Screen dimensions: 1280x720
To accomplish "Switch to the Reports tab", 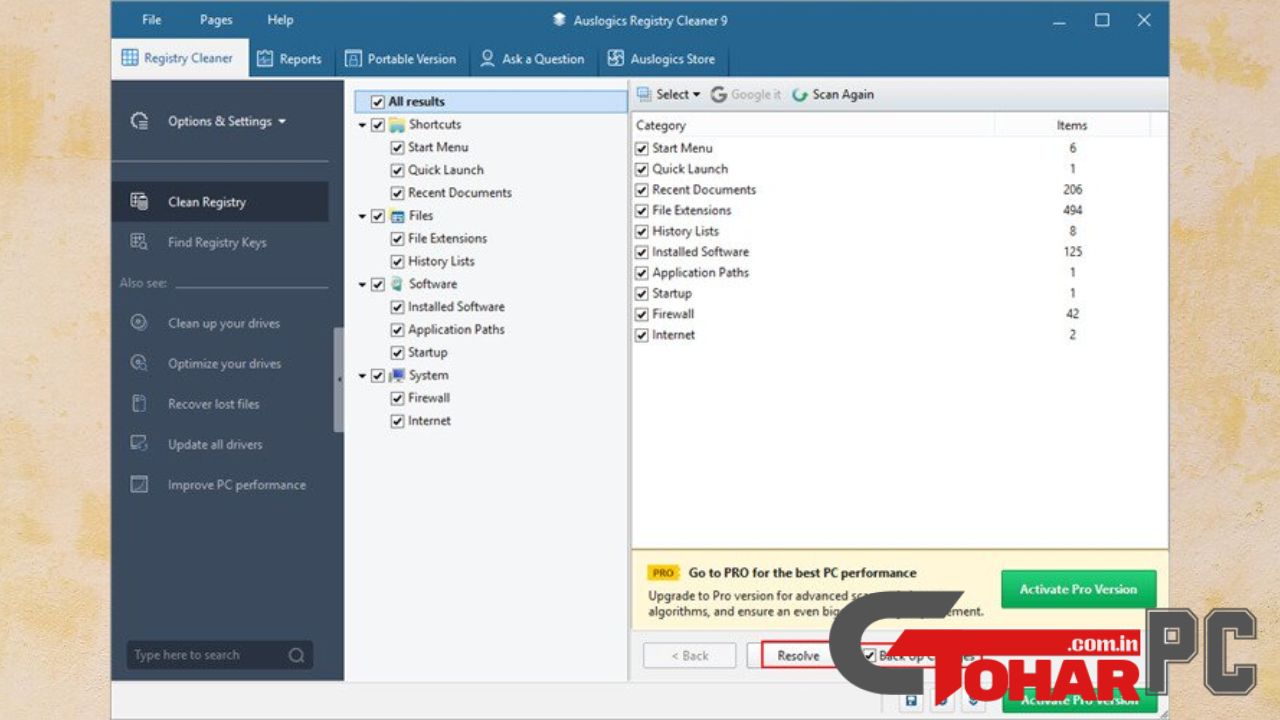I will pyautogui.click(x=289, y=59).
